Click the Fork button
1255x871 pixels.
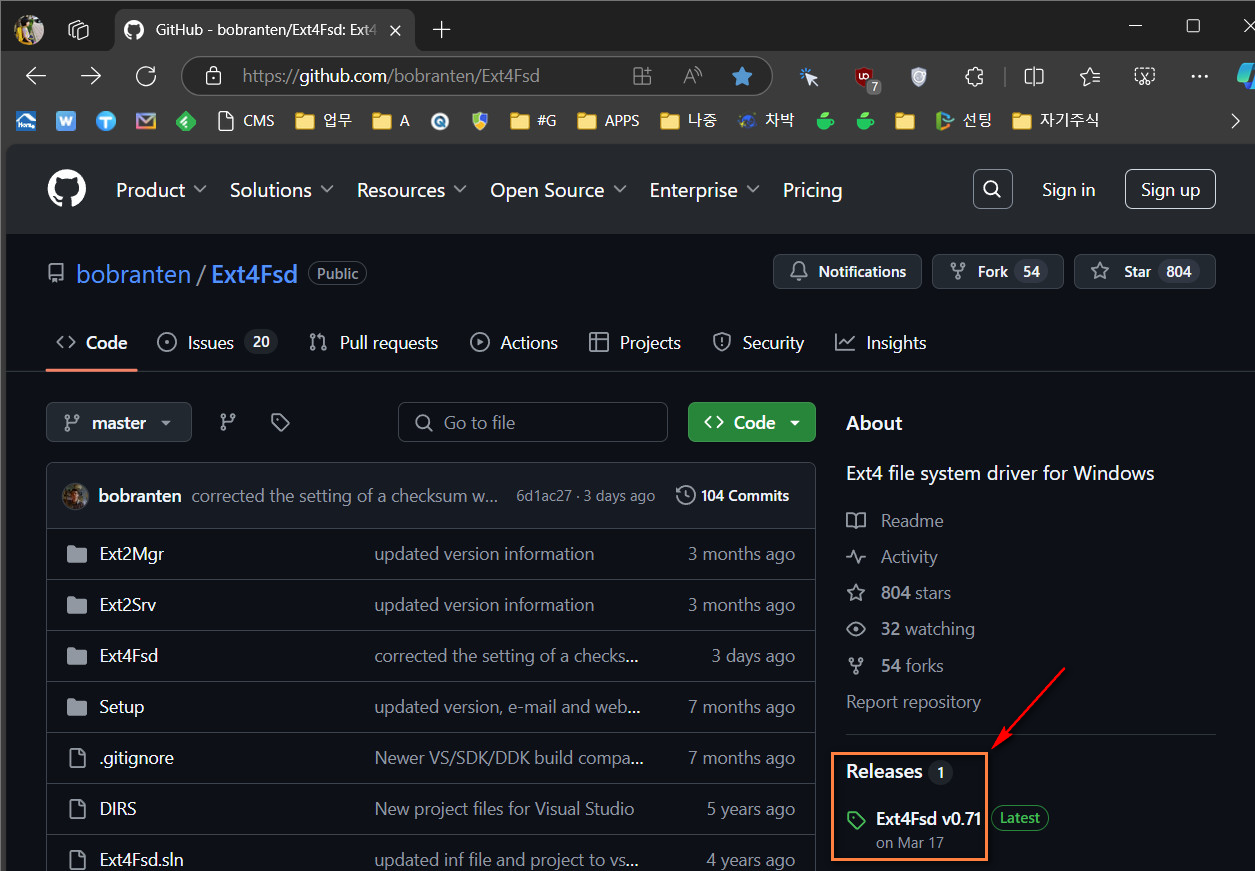coord(998,272)
